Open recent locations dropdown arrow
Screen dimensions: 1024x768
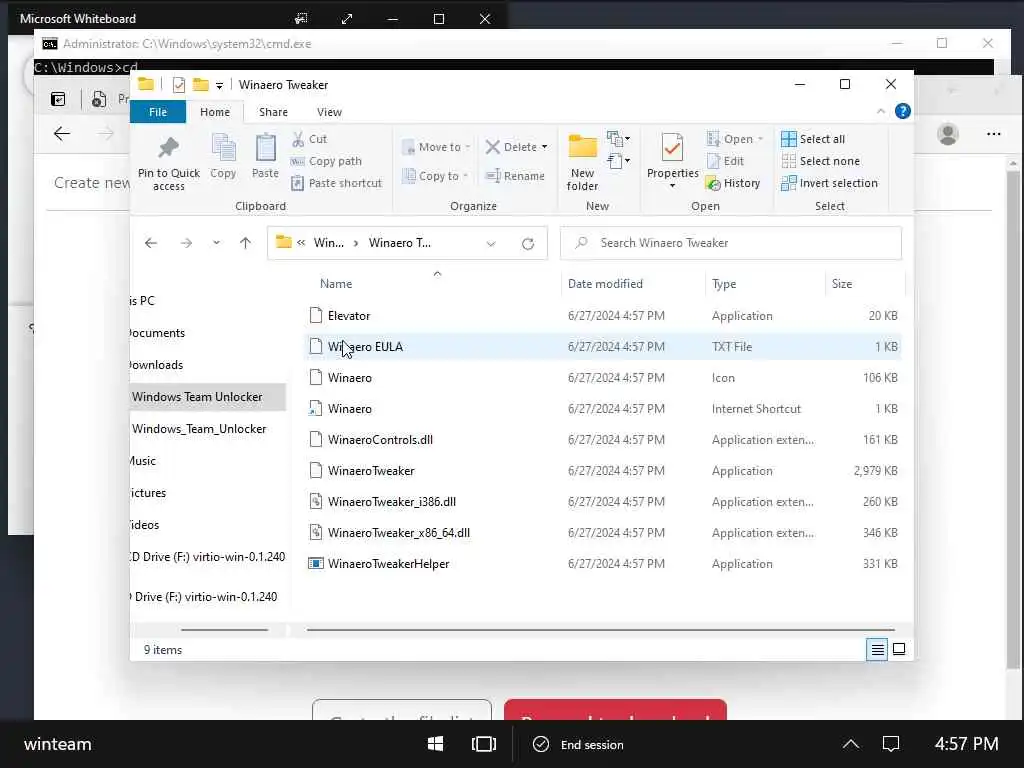(216, 243)
